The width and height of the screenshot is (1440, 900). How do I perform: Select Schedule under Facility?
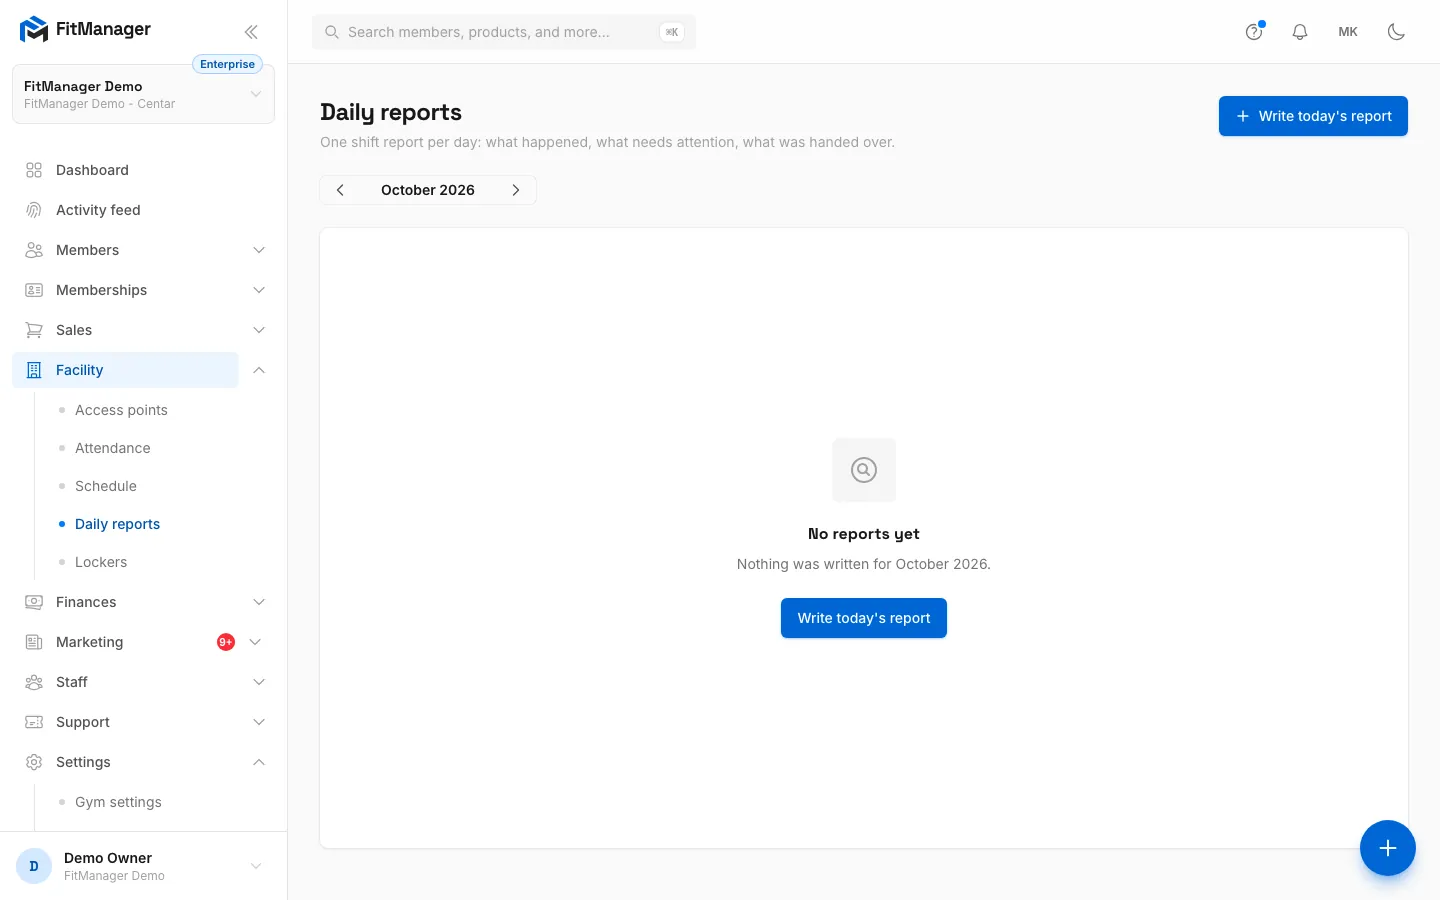(106, 486)
